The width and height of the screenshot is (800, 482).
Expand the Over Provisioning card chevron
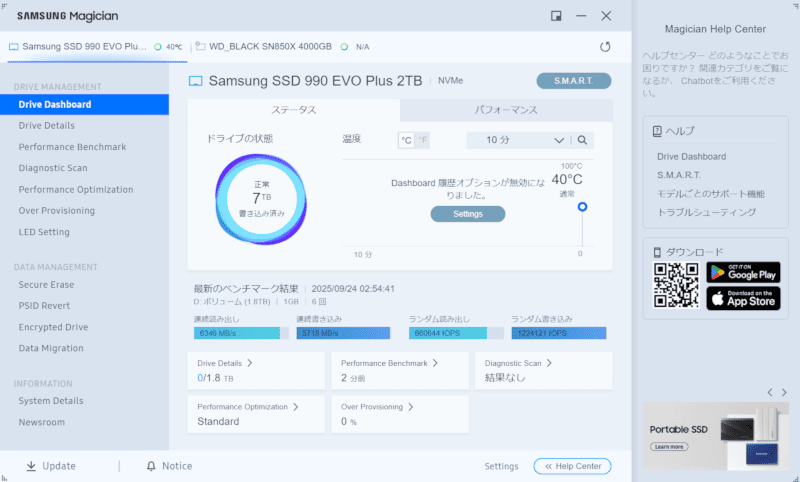tap(410, 407)
